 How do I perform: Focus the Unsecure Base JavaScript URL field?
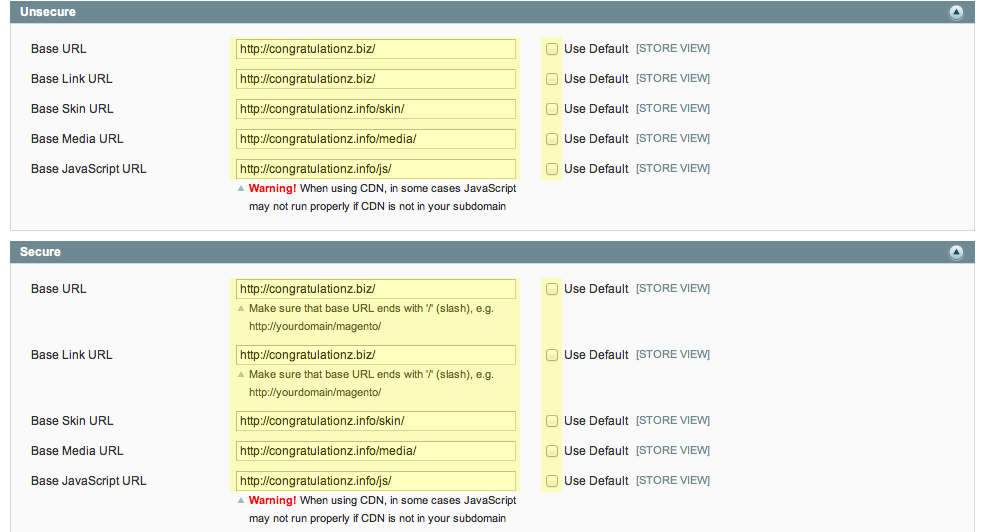(376, 169)
